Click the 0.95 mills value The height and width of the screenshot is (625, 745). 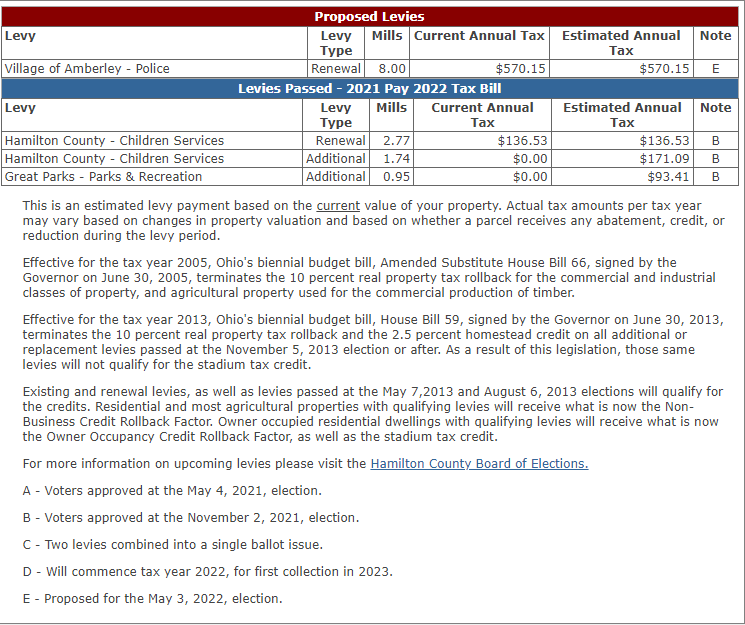(x=396, y=177)
